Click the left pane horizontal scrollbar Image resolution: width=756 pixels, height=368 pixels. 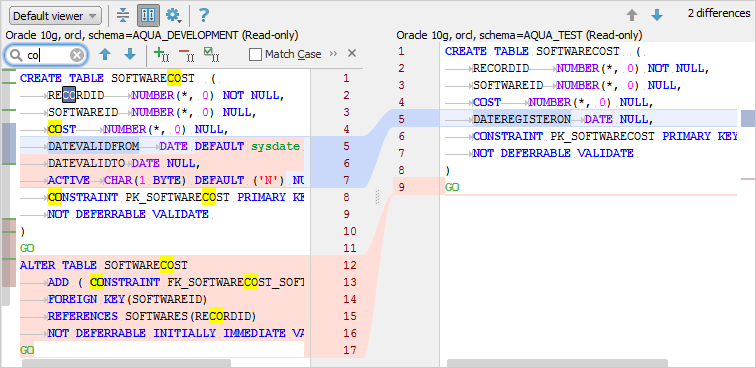pos(126,363)
